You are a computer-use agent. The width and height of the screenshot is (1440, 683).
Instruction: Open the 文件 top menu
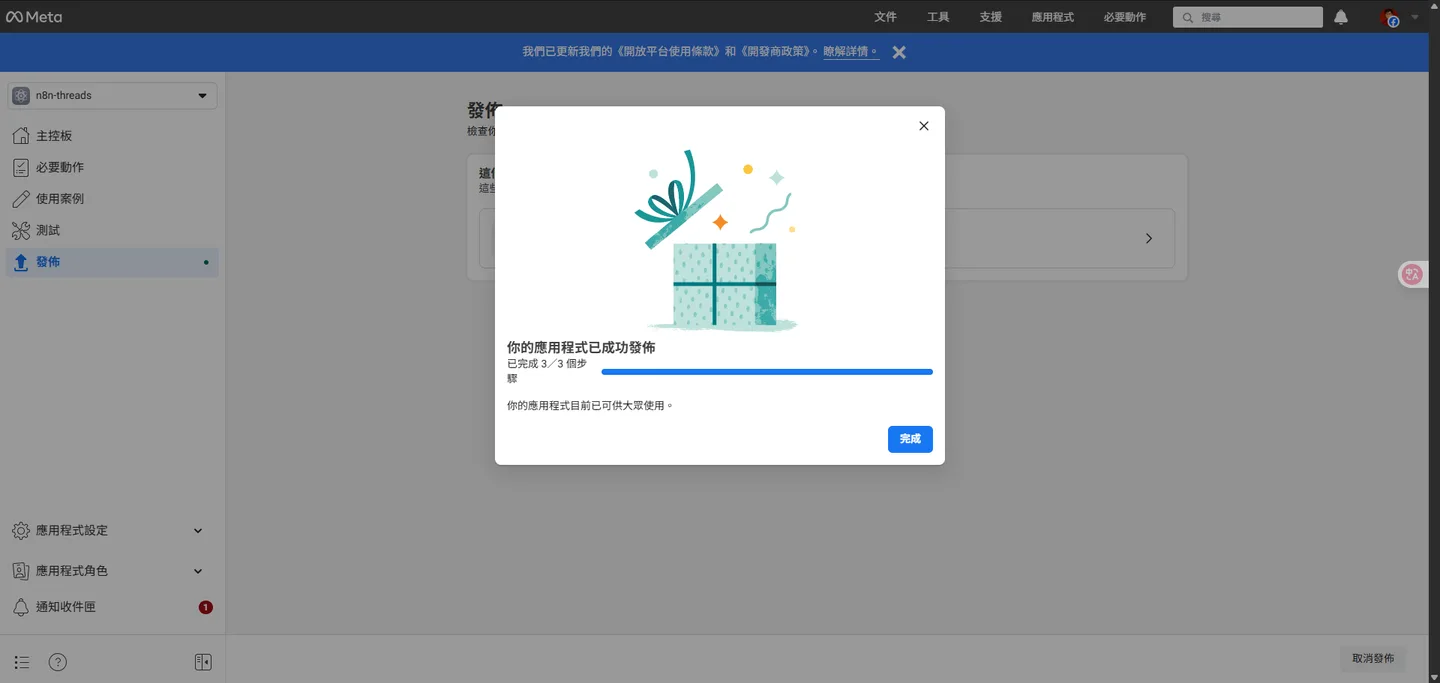885,17
